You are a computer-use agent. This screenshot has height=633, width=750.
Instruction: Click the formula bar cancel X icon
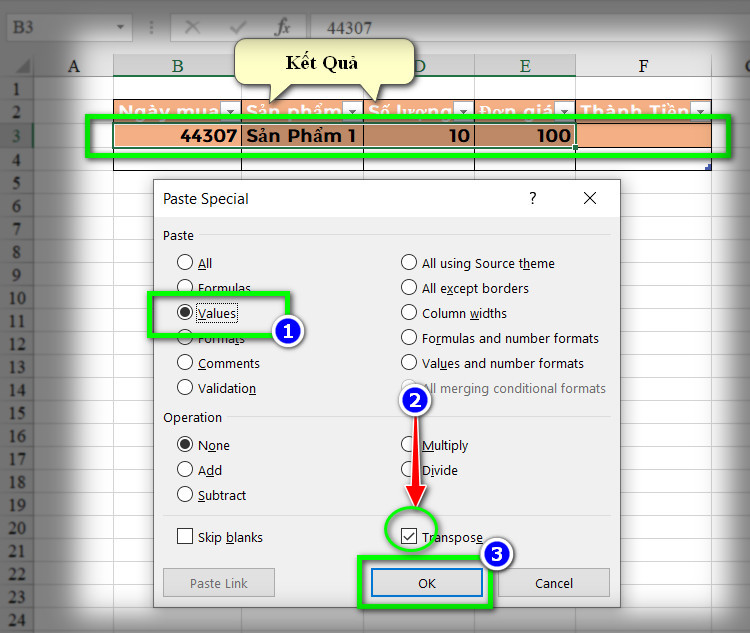click(x=192, y=27)
